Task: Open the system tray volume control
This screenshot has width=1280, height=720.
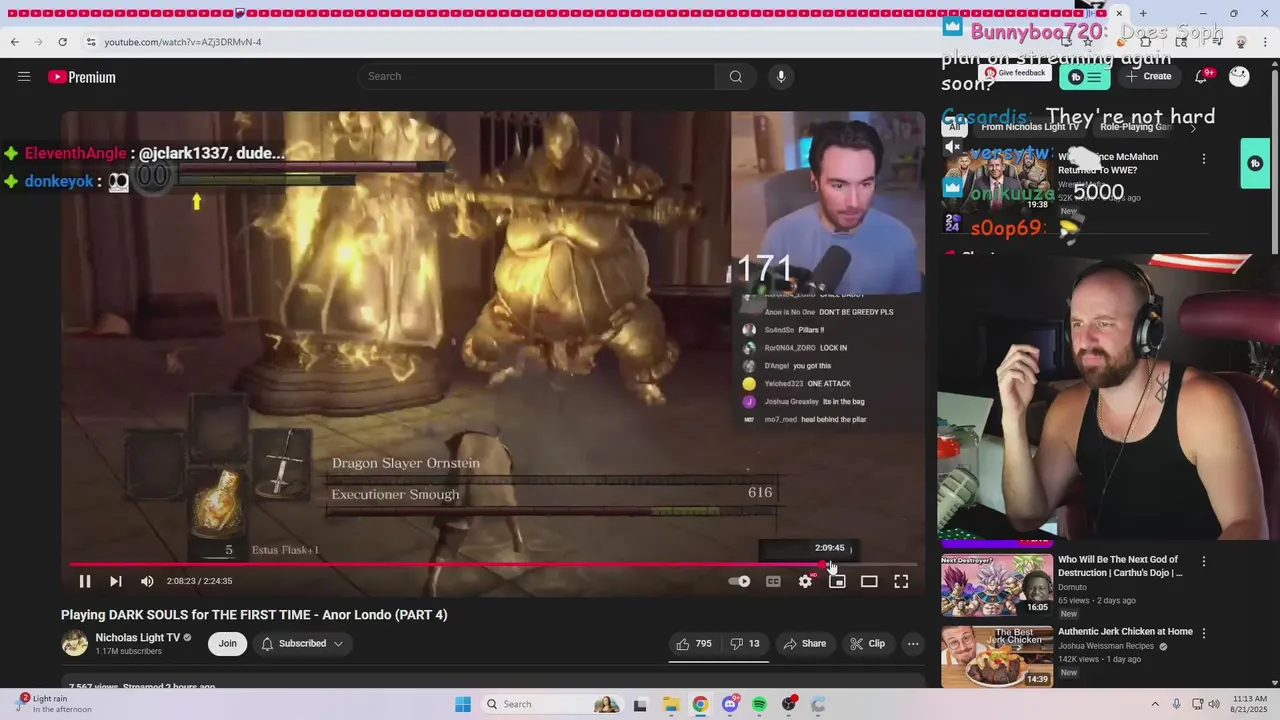Action: pos(1215,704)
